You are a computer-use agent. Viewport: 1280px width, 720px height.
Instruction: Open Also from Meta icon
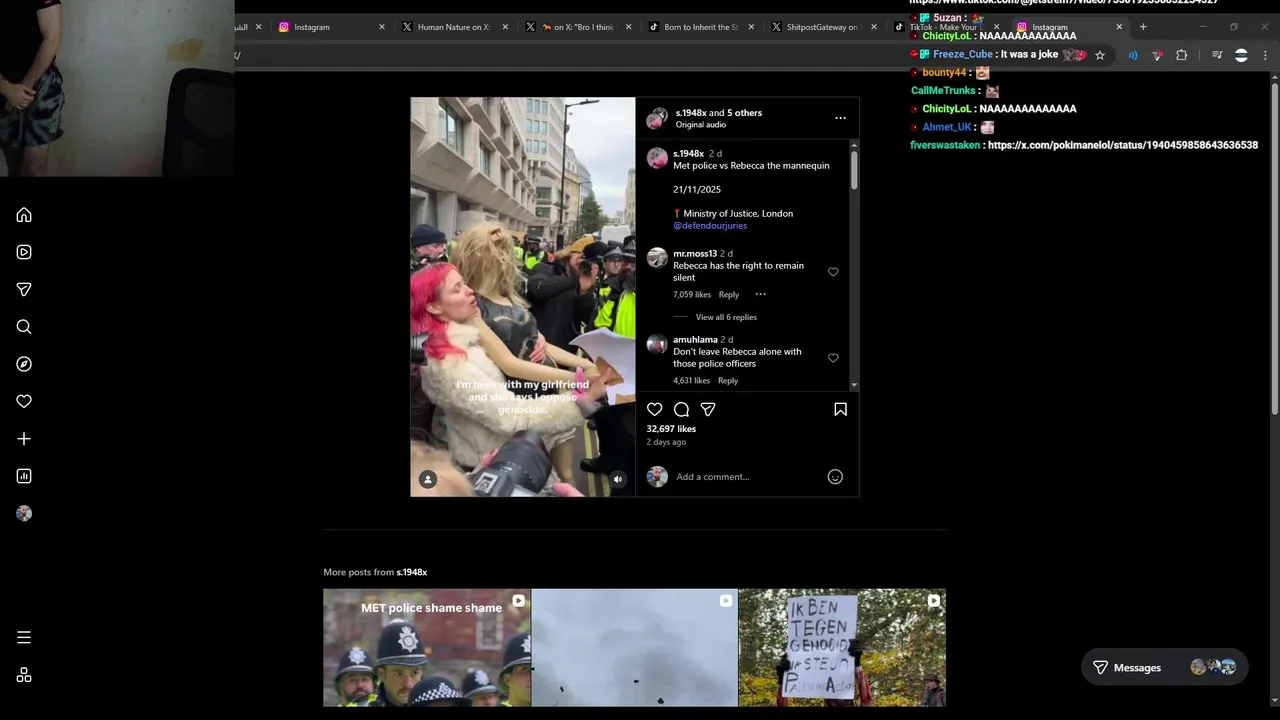click(x=24, y=675)
